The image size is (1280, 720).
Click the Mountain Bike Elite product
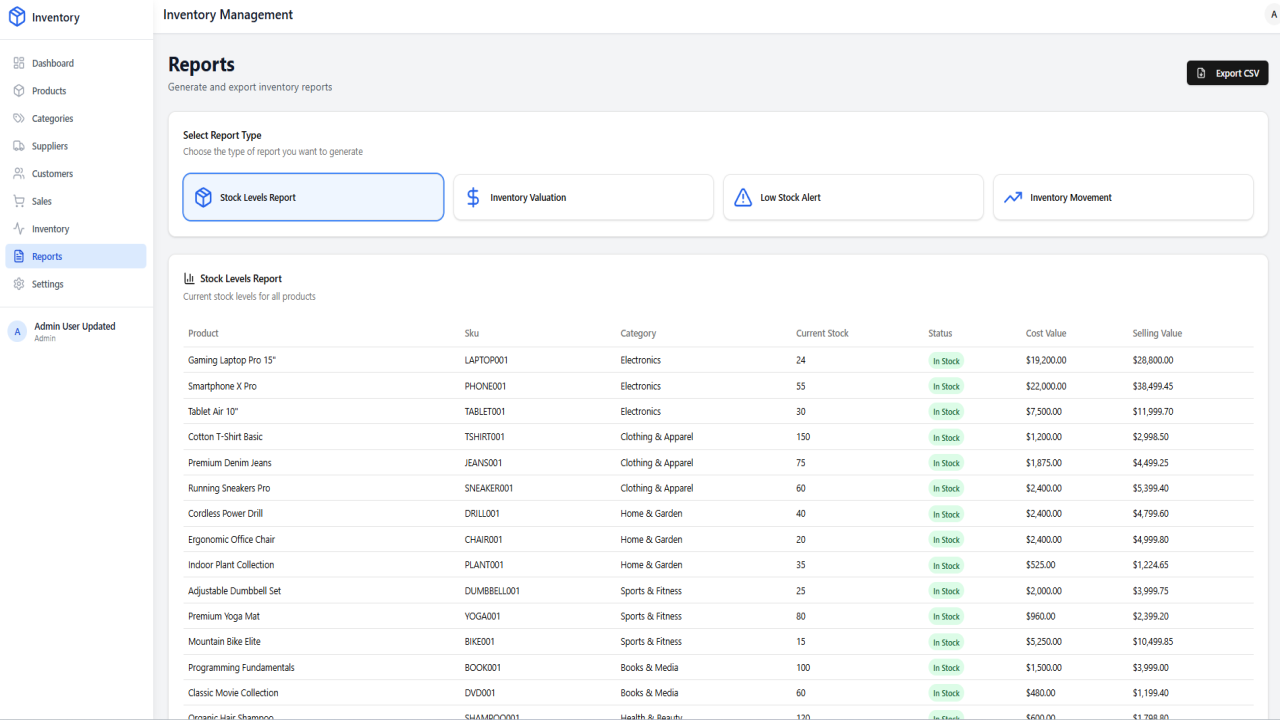coord(224,642)
